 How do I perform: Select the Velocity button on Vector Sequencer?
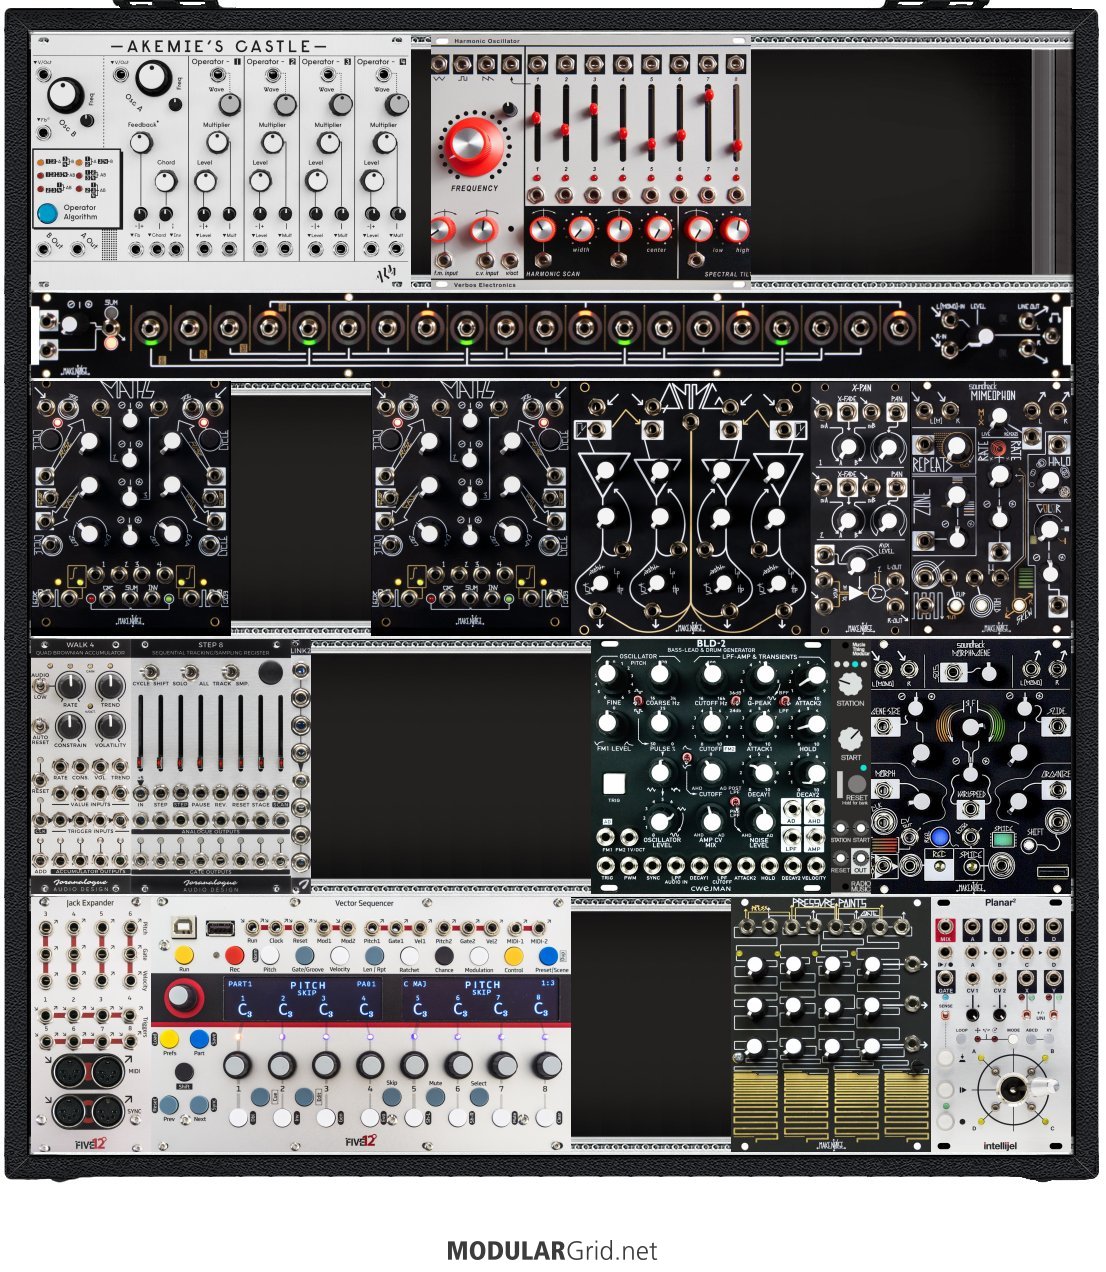click(x=340, y=955)
